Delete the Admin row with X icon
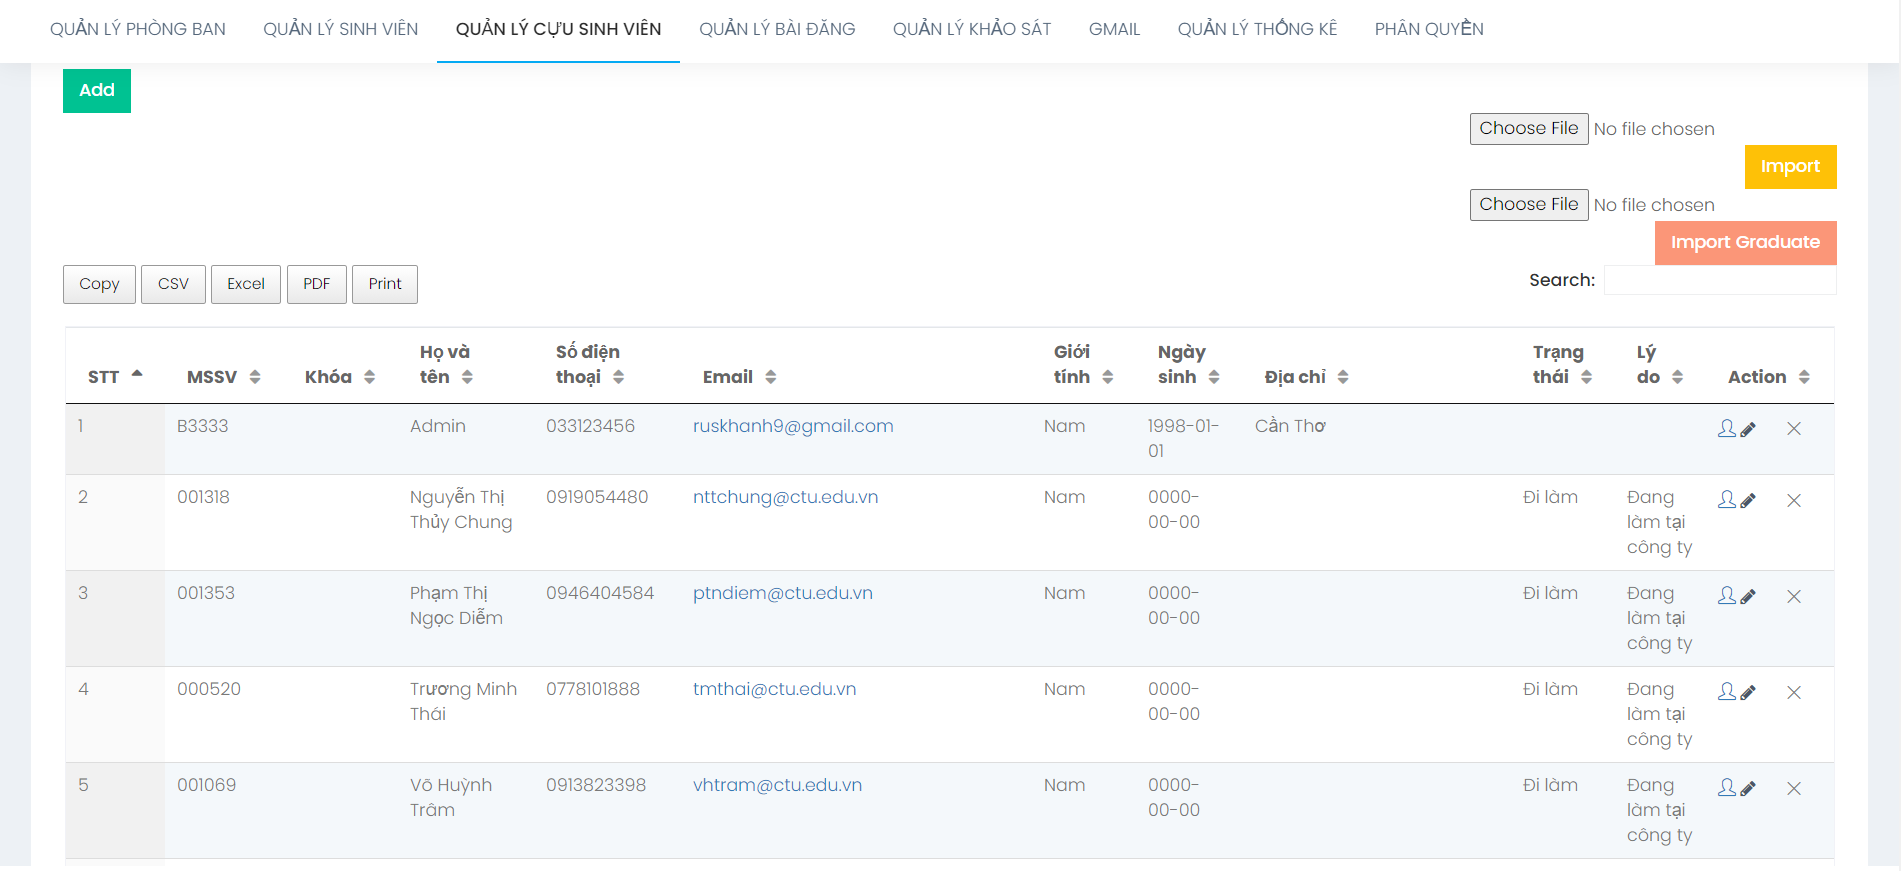 click(x=1794, y=429)
